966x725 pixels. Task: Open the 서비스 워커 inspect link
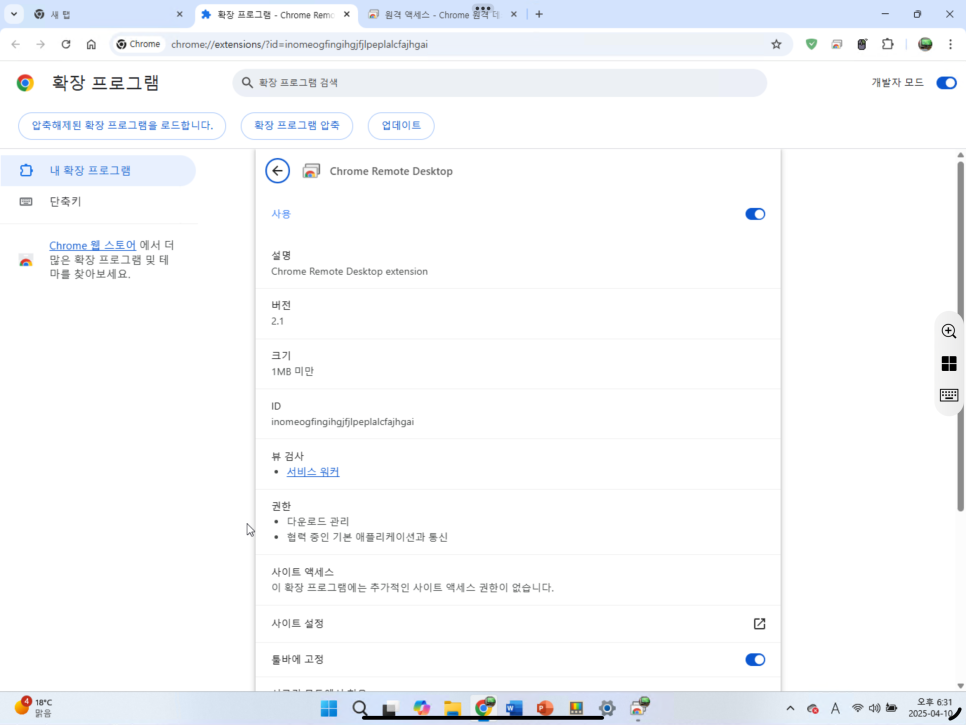pyautogui.click(x=313, y=471)
